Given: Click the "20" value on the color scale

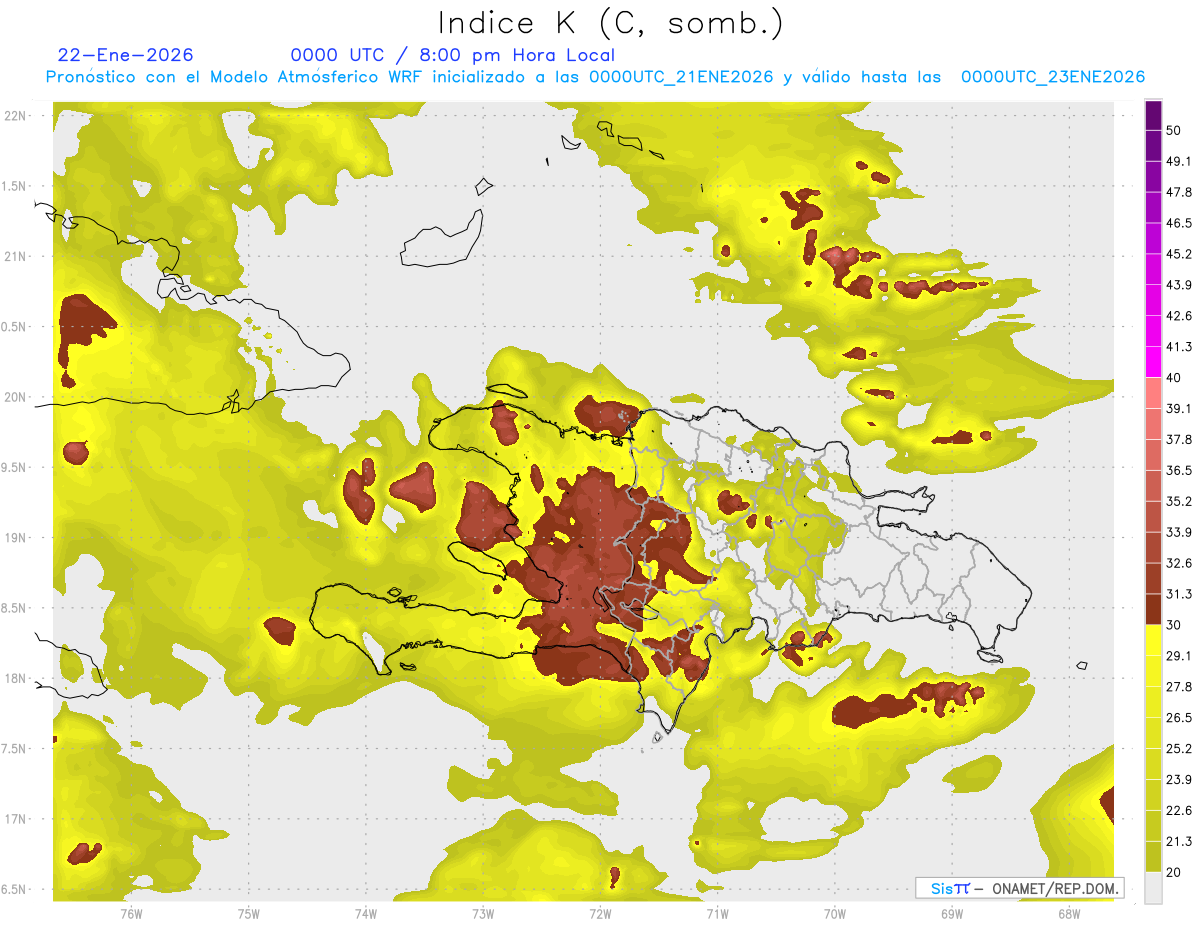Looking at the screenshot, I should pos(1174,872).
